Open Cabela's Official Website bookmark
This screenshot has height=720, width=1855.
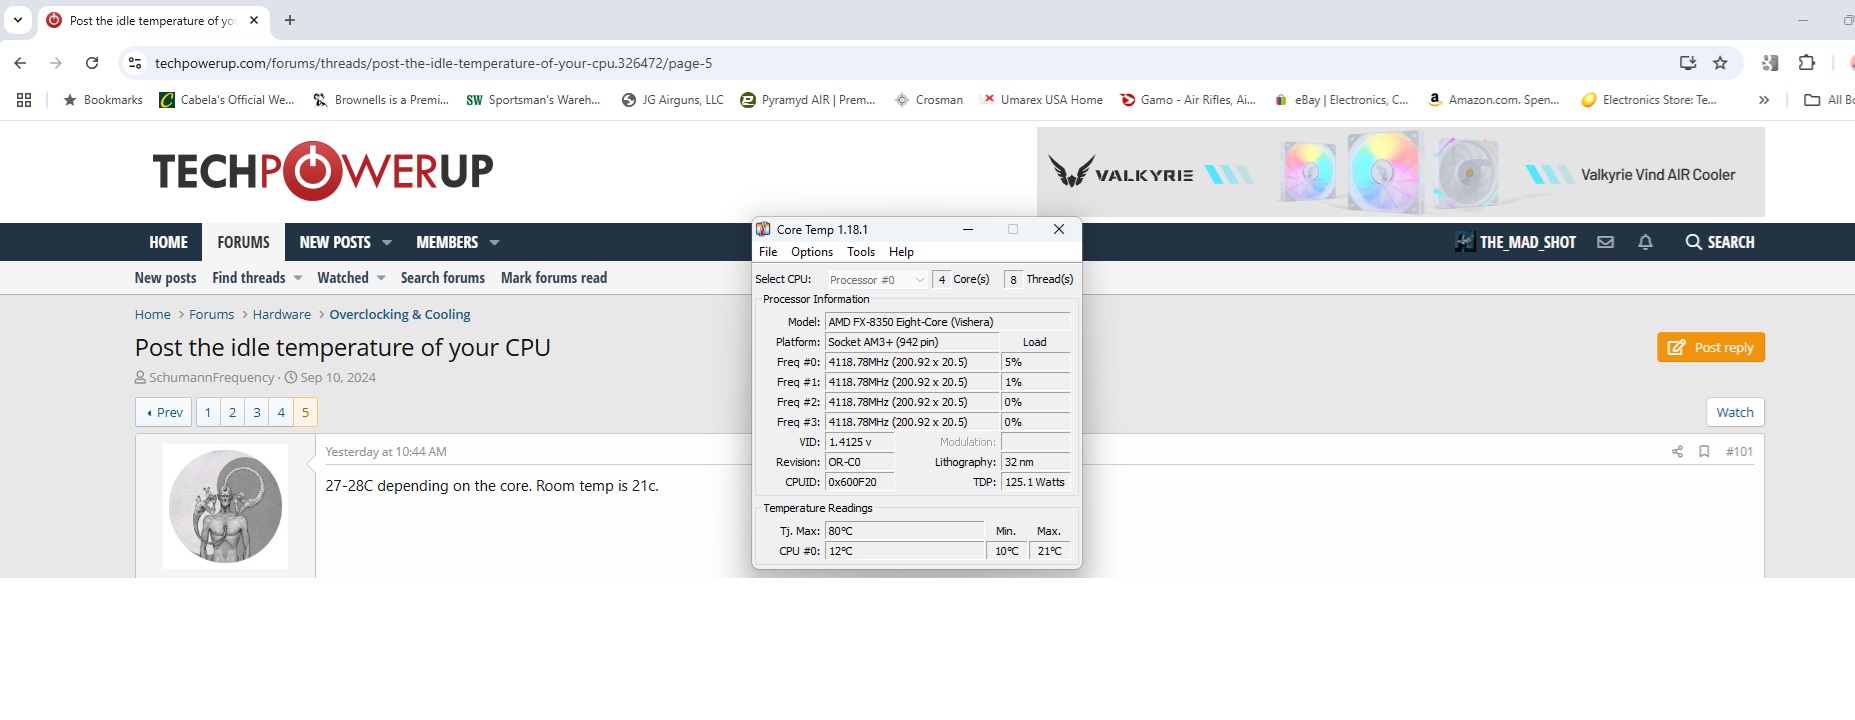click(227, 100)
